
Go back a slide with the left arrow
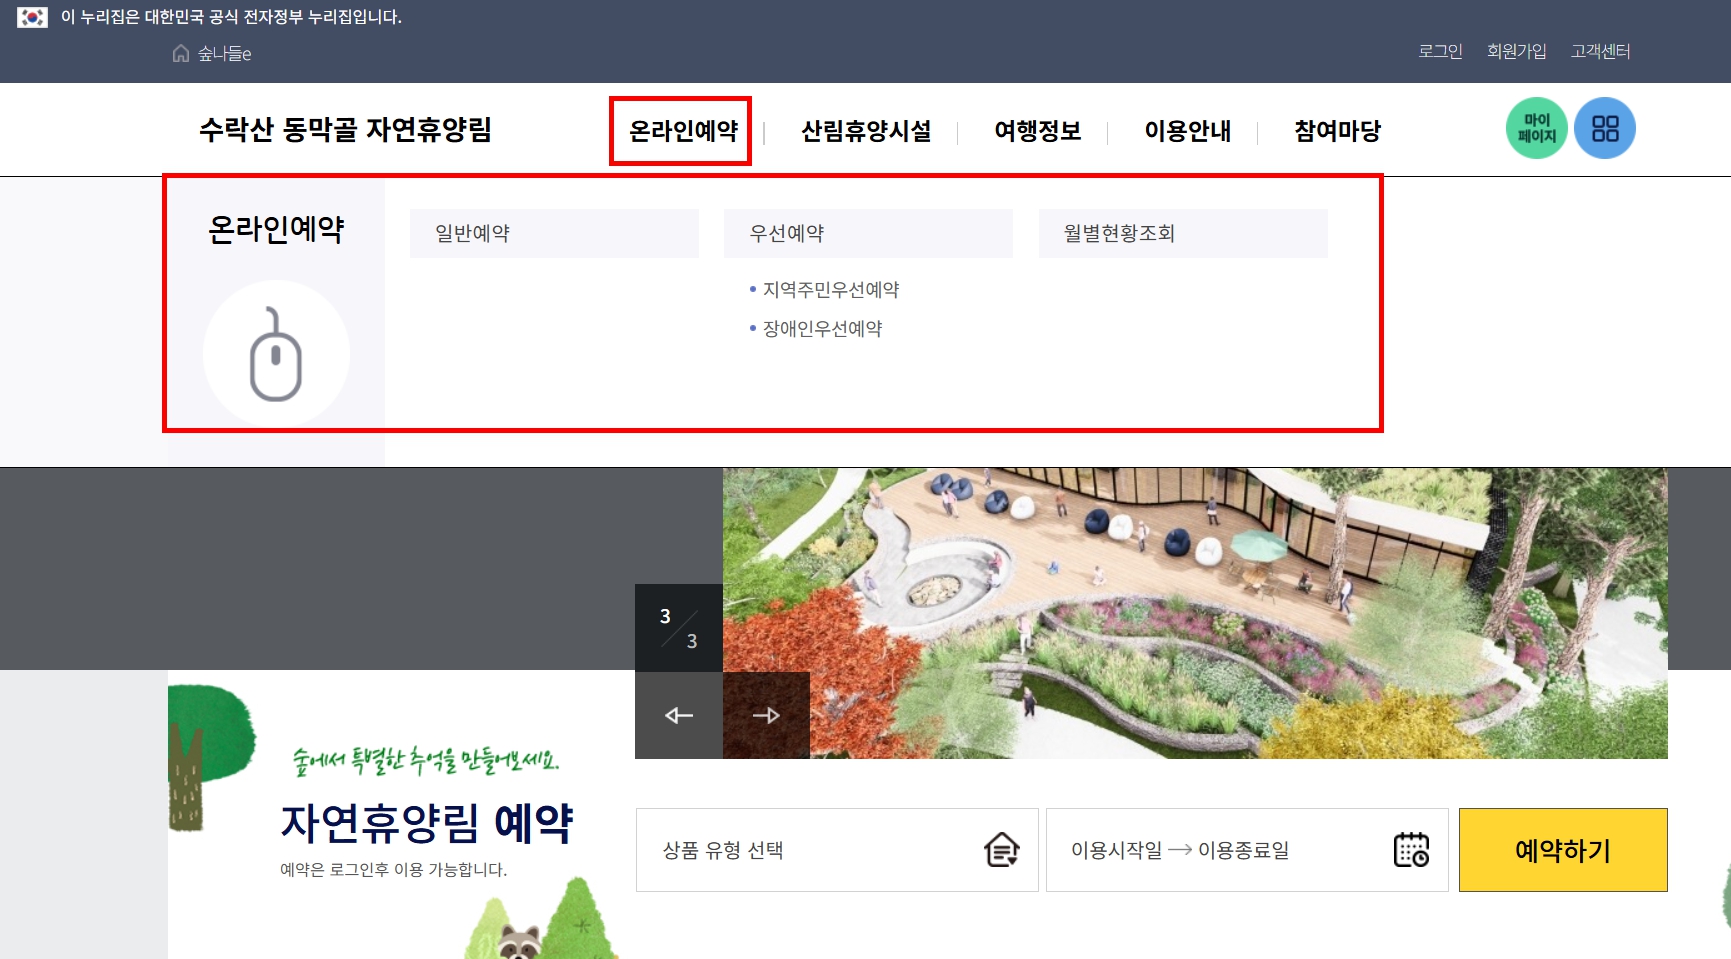(677, 715)
